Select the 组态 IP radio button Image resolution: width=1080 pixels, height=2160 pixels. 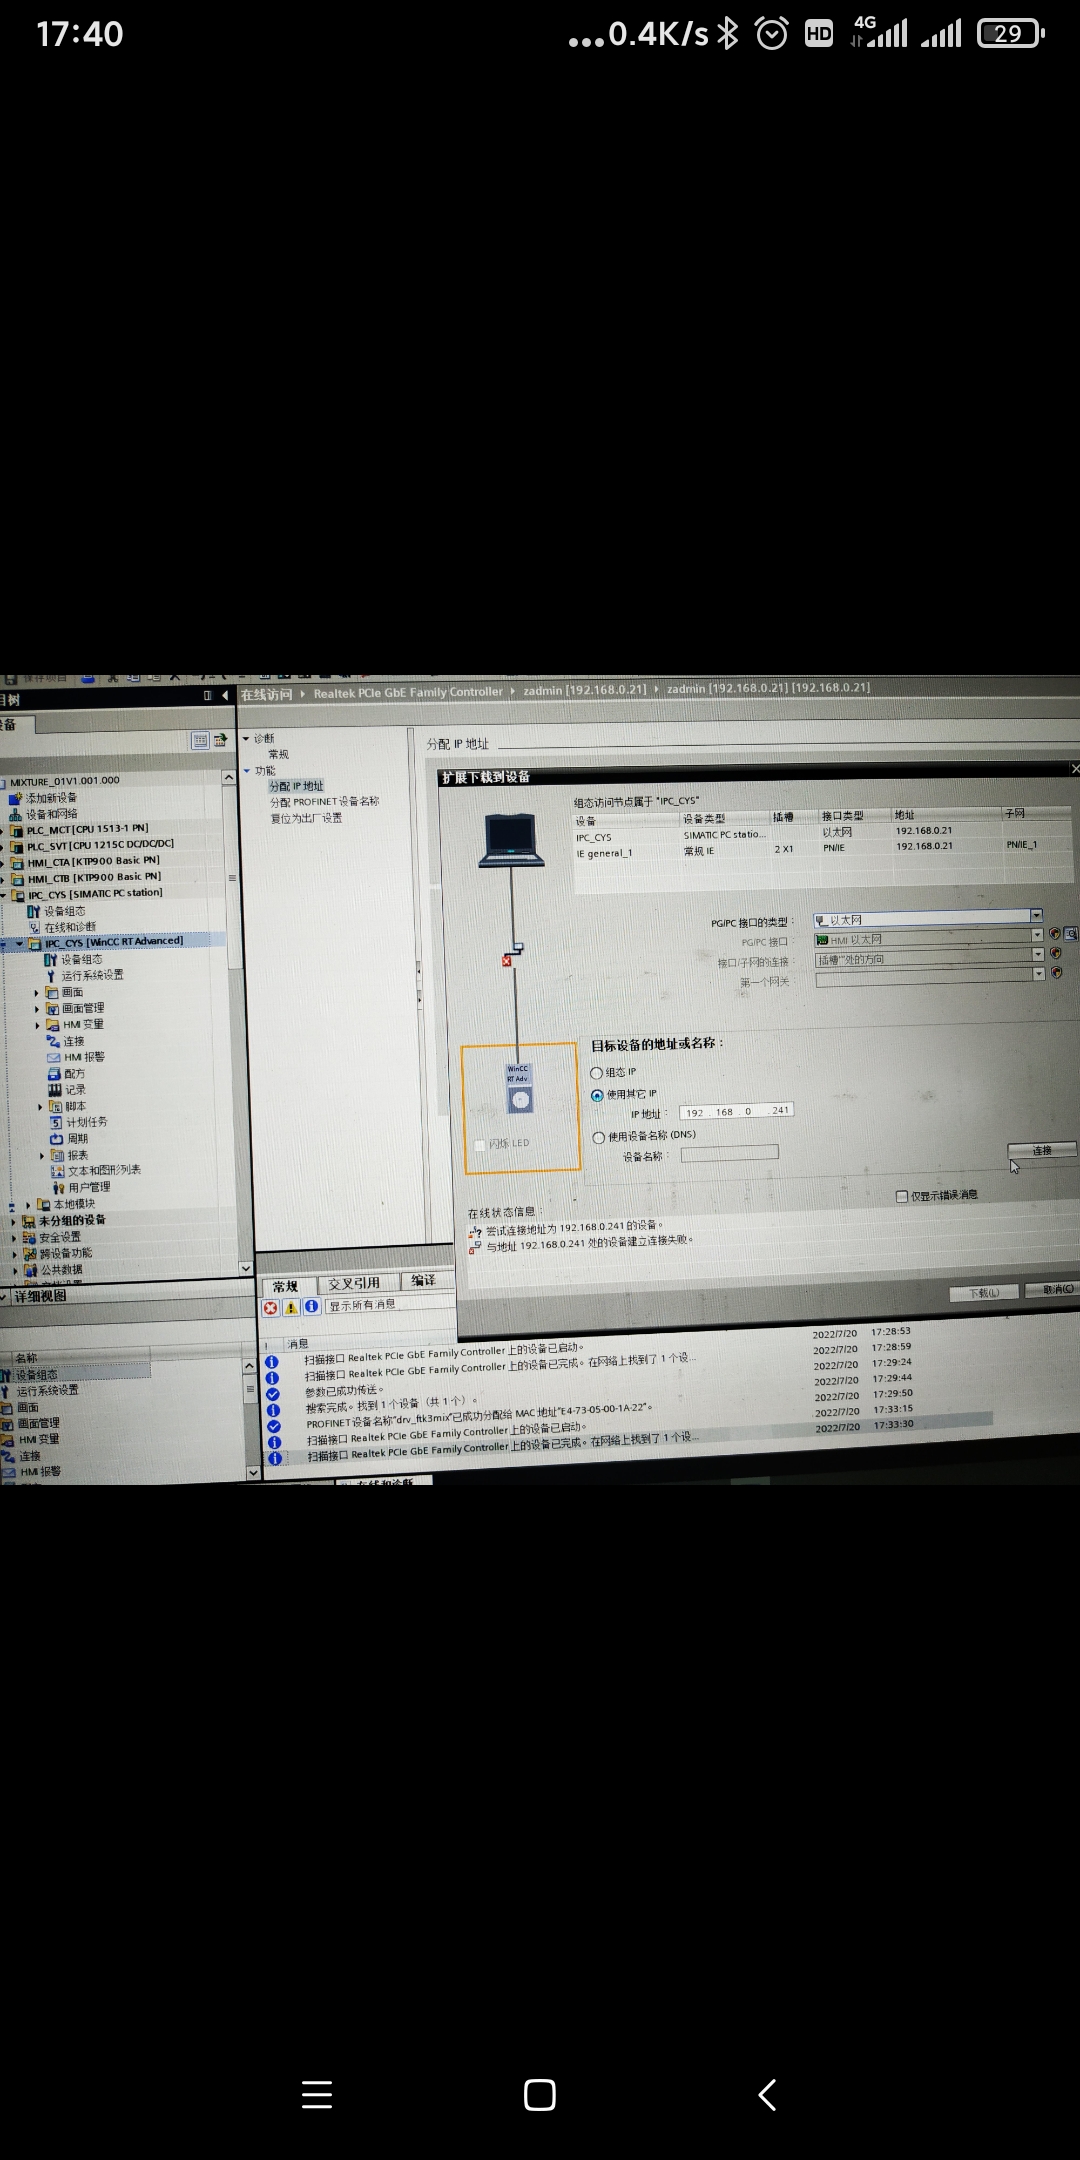point(597,1073)
